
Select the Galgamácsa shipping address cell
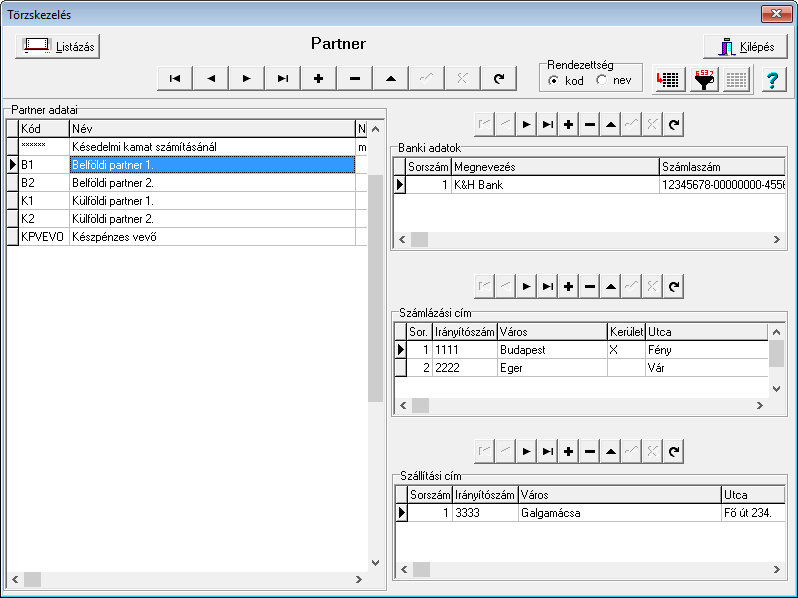pos(619,513)
